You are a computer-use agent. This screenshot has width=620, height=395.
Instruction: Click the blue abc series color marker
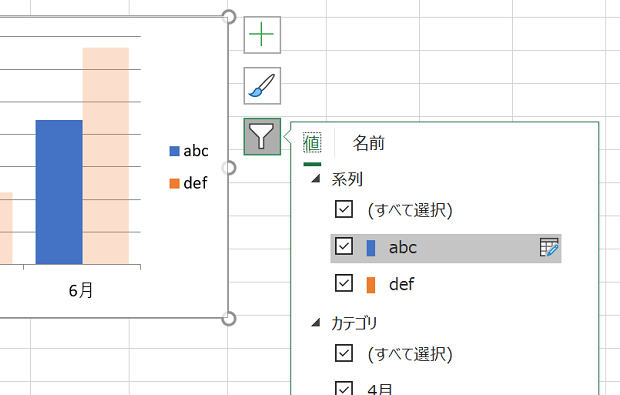click(x=371, y=248)
